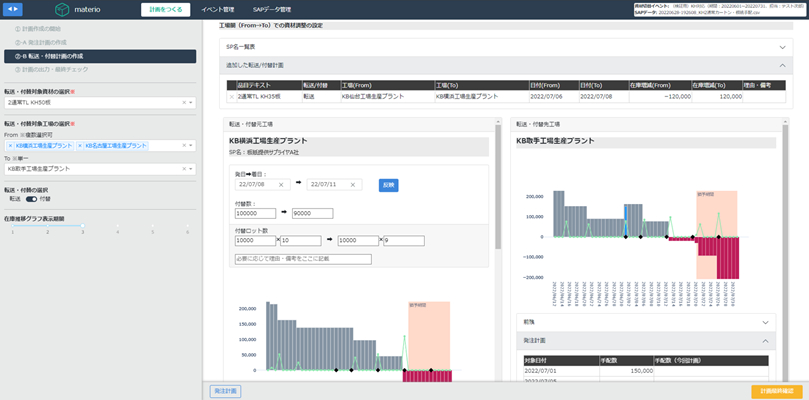Clear the 22/07/08 departure date field

click(x=281, y=185)
